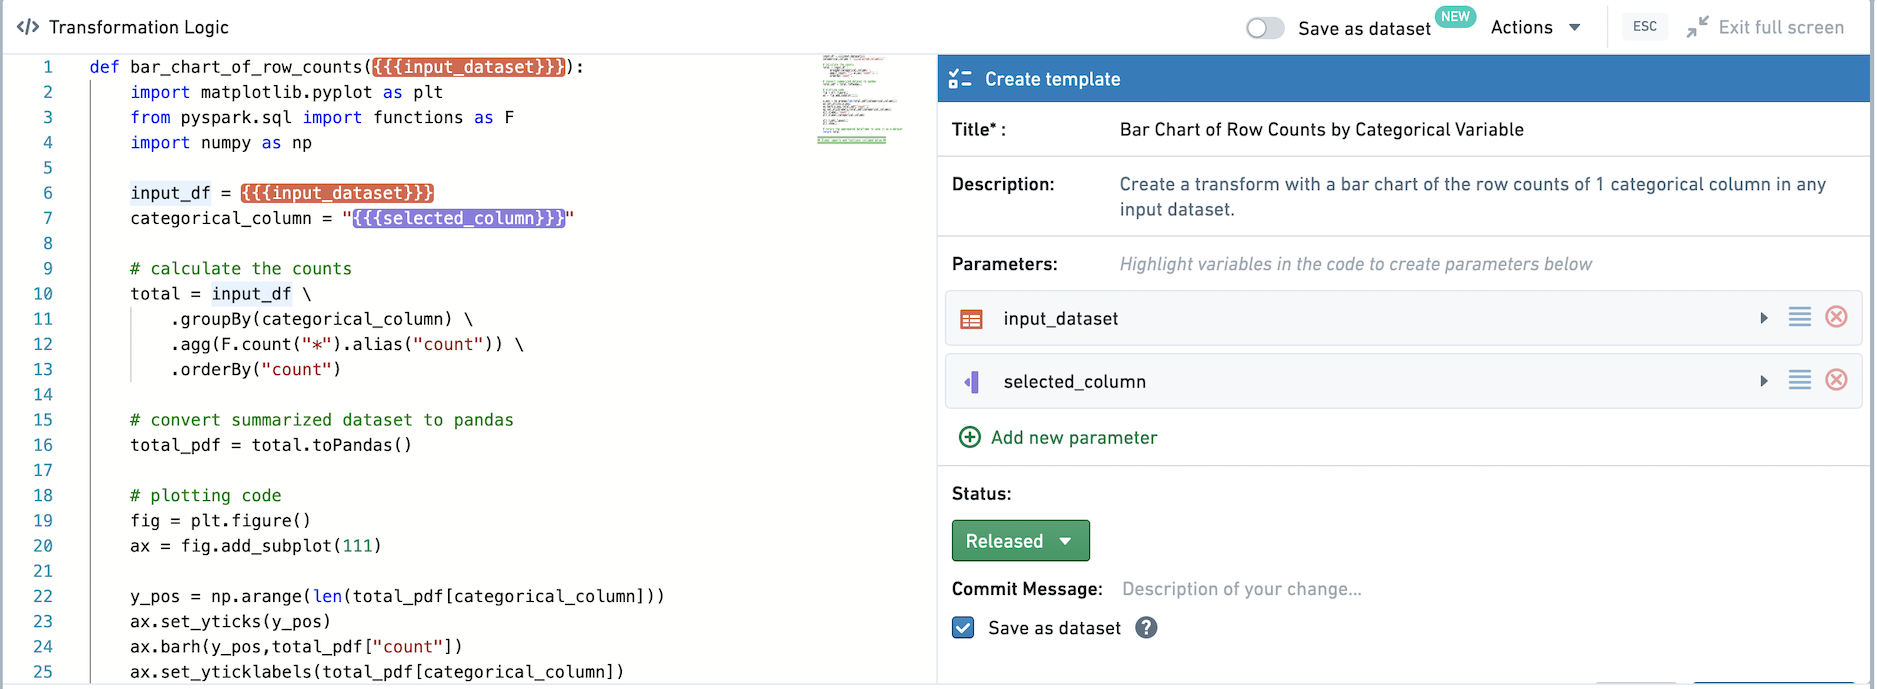Screen dimensions: 1877x689
Task: Edit the template Description text
Action: 1472,197
